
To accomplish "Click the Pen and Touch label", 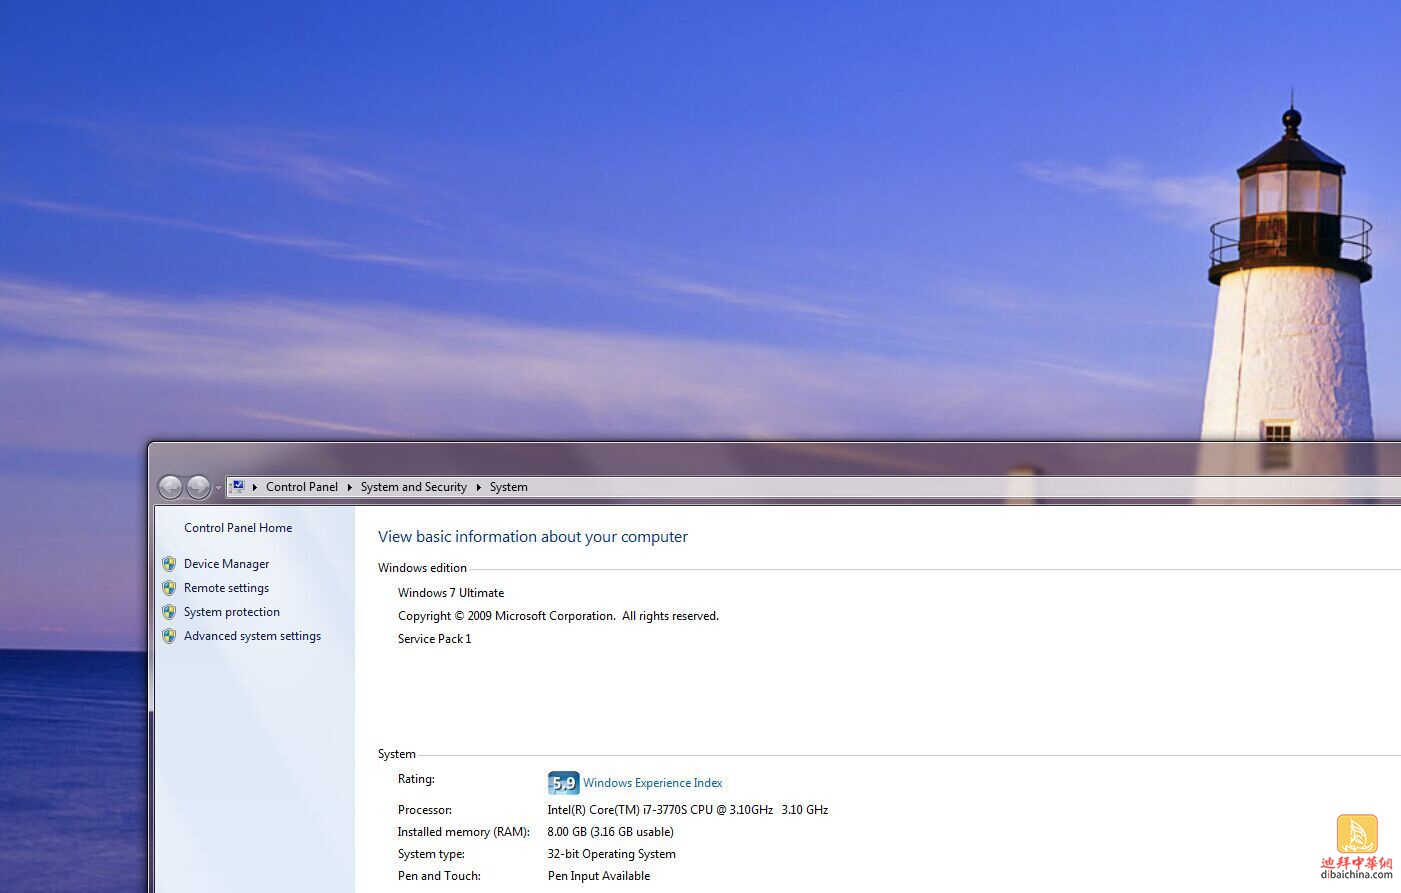I will (439, 876).
